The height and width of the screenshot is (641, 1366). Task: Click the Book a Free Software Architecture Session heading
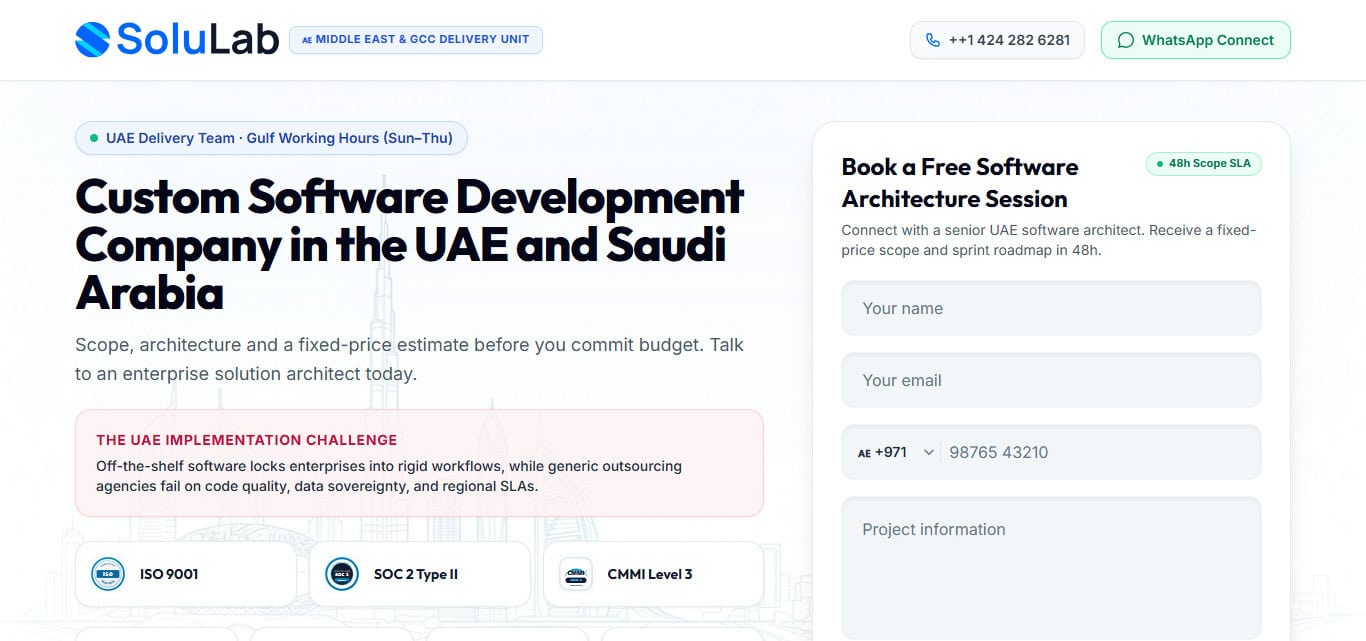pyautogui.click(x=960, y=182)
